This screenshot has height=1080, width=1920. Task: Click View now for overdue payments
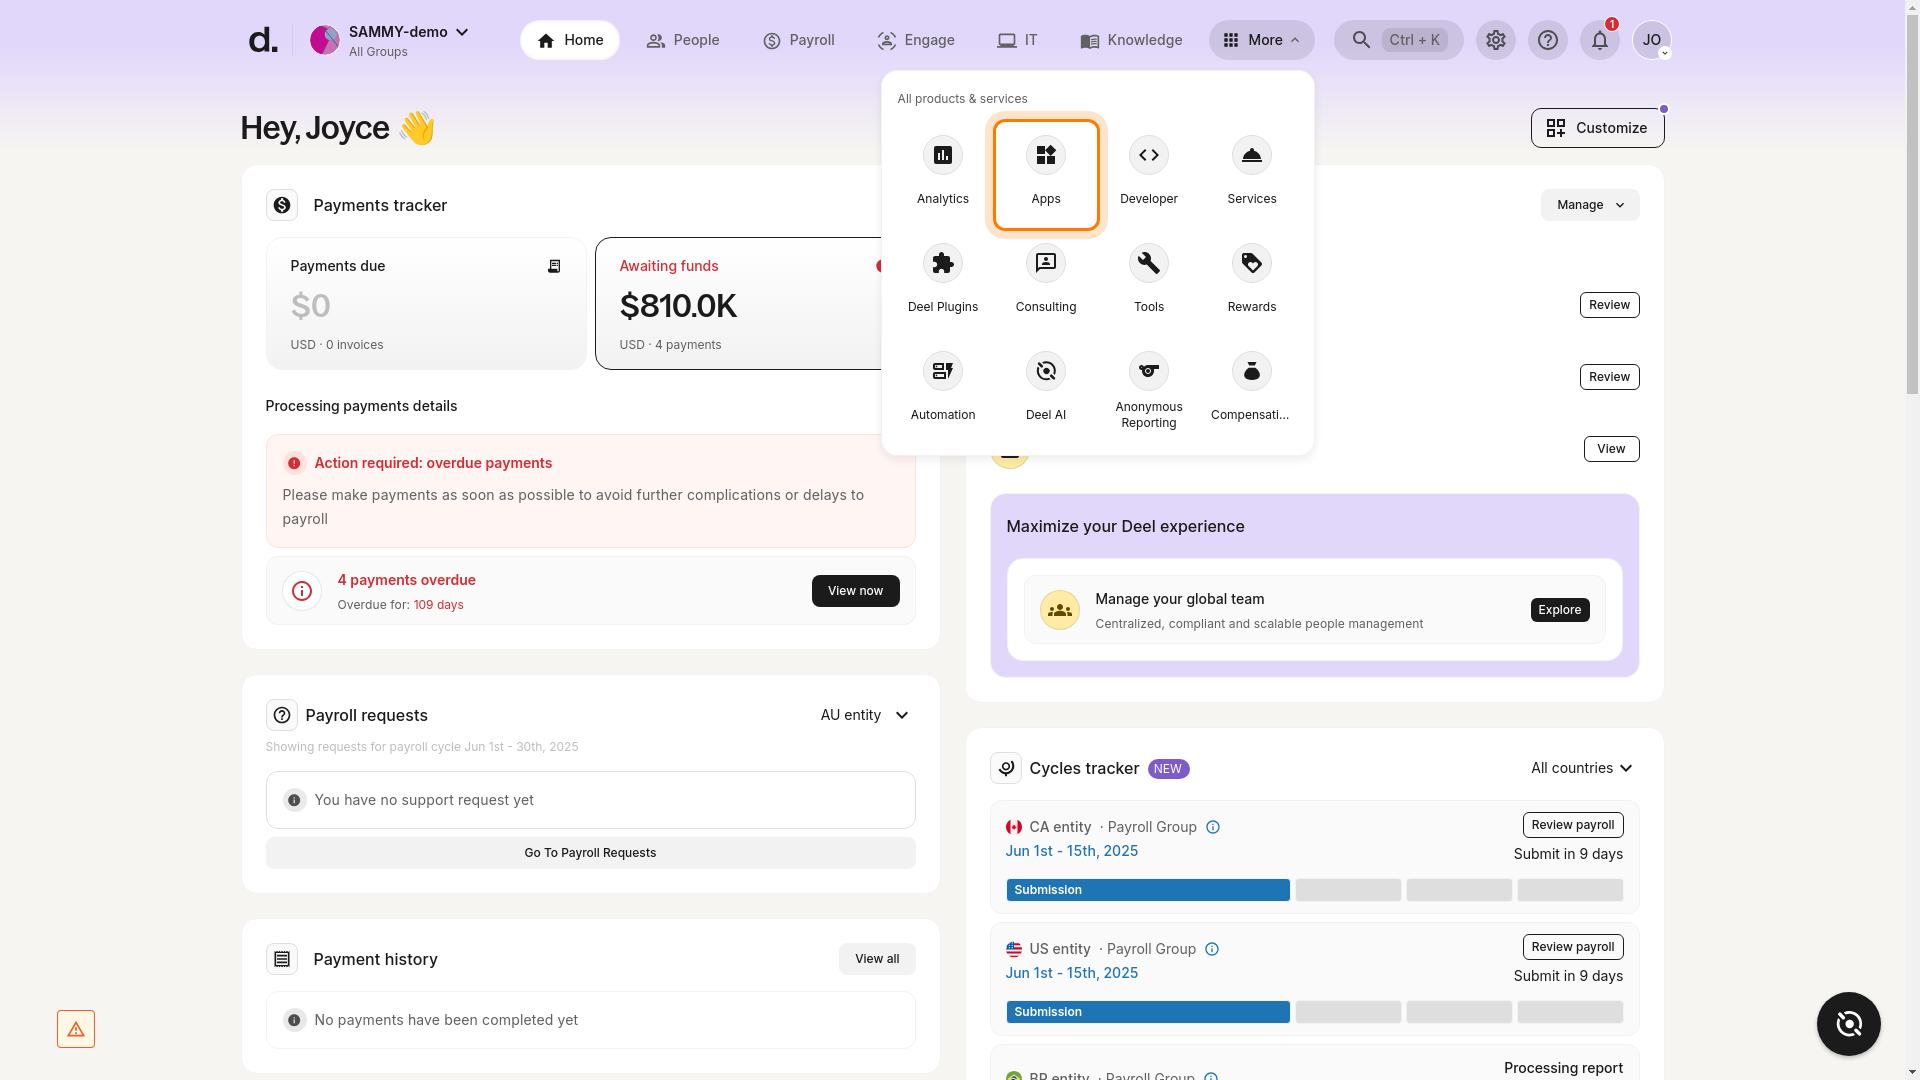[x=855, y=591]
